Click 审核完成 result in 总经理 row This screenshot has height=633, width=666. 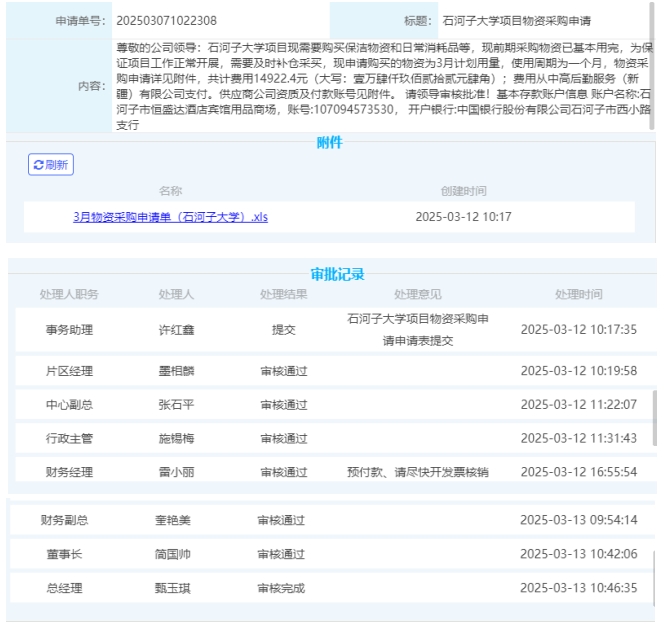point(280,588)
